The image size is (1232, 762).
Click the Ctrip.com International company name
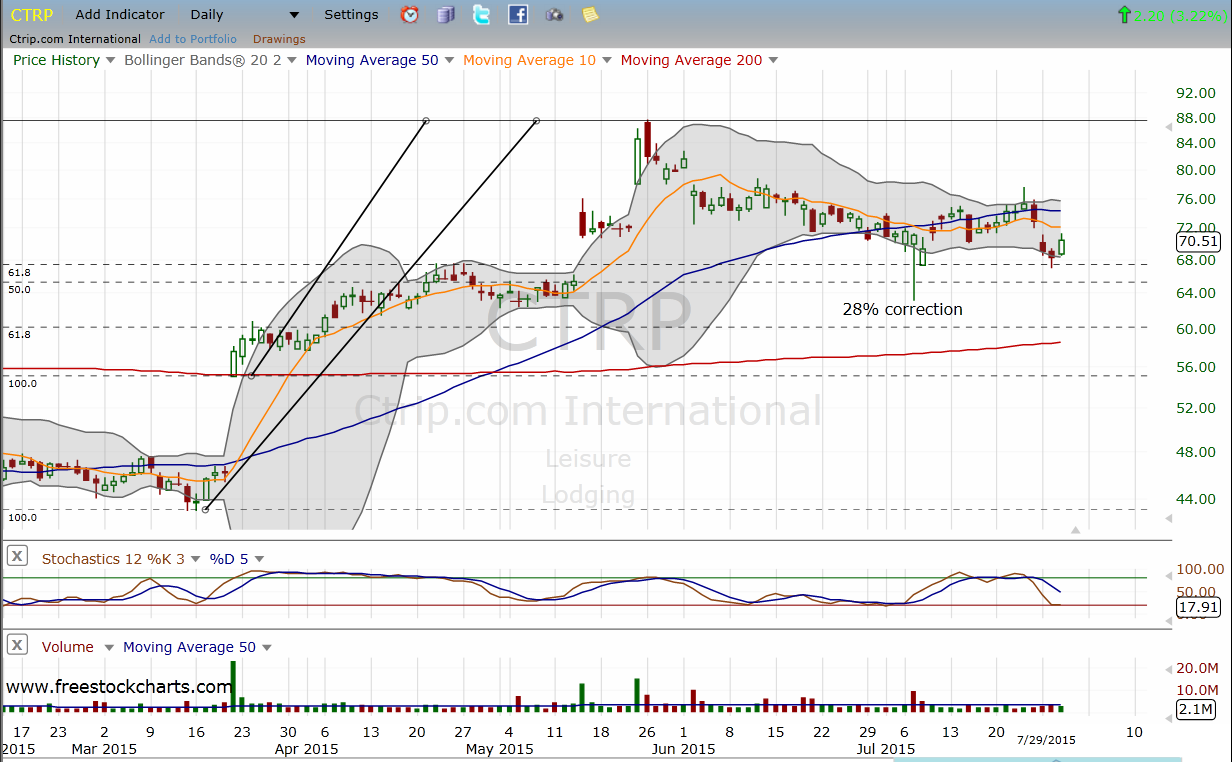pos(75,39)
